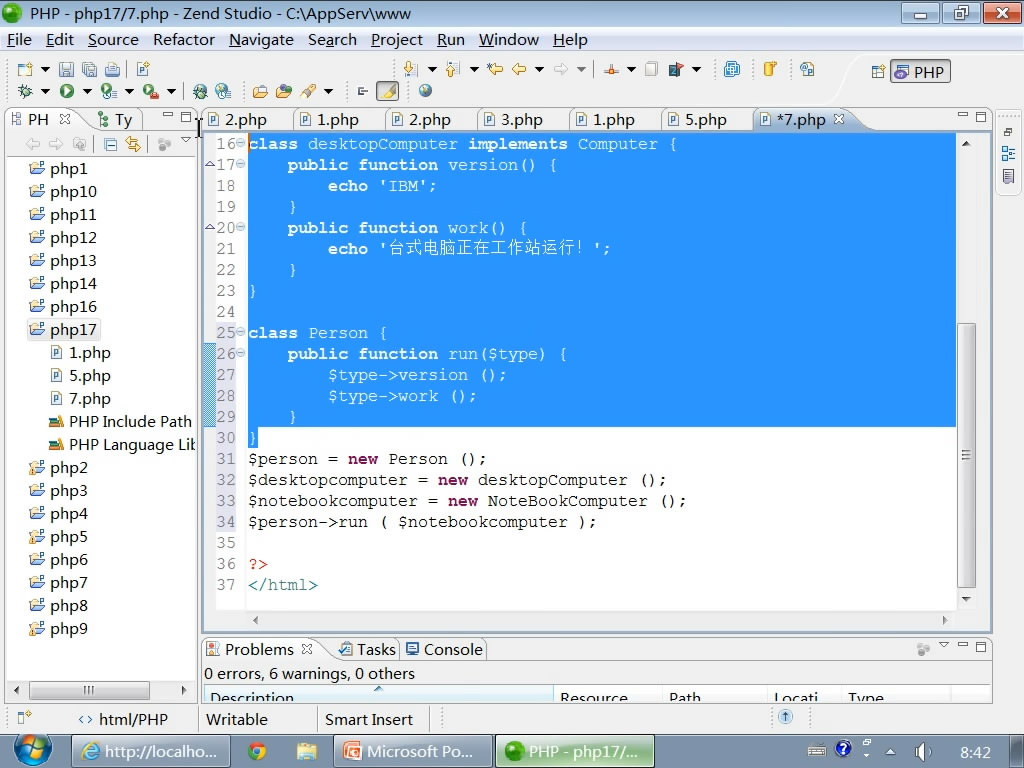The image size is (1024, 768).
Task: Toggle Link with Editor in PHP Explorer
Action: coord(133,144)
